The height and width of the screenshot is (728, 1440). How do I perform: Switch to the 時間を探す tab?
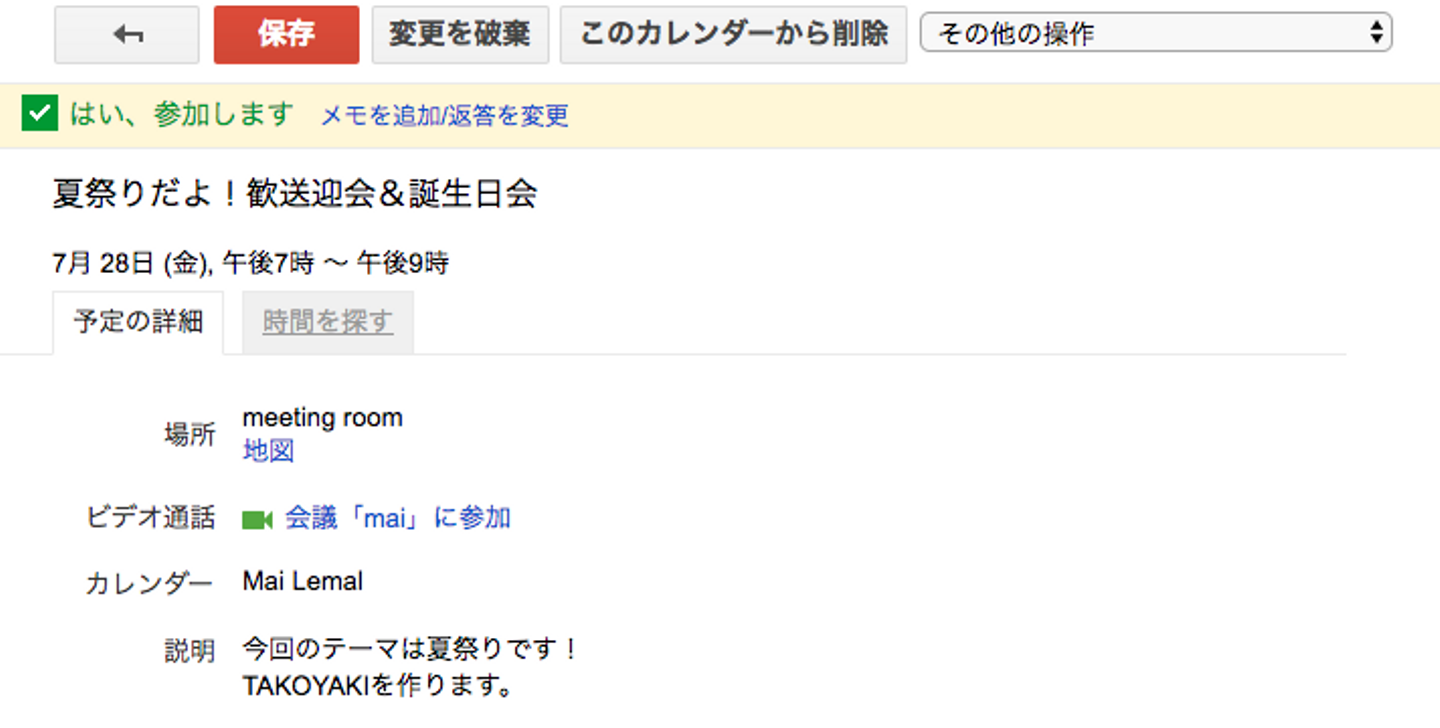click(x=328, y=322)
